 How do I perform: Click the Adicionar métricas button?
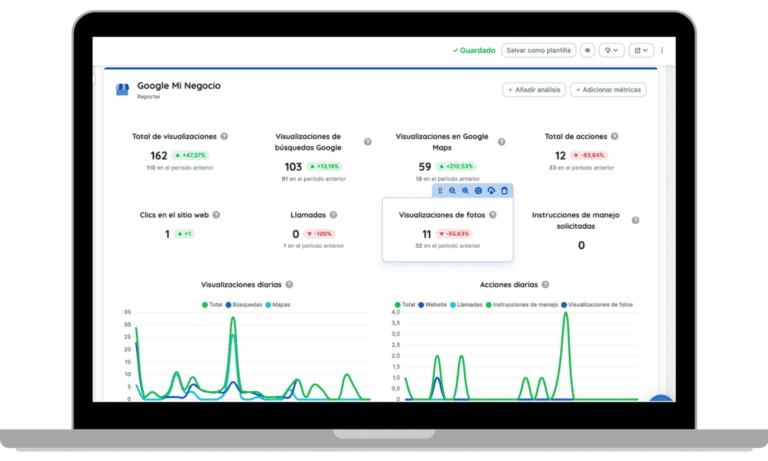(608, 90)
